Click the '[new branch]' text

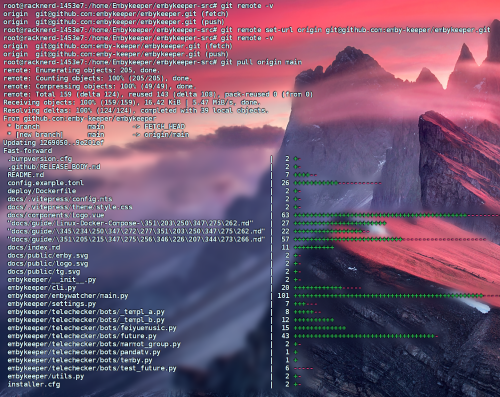click(x=39, y=134)
